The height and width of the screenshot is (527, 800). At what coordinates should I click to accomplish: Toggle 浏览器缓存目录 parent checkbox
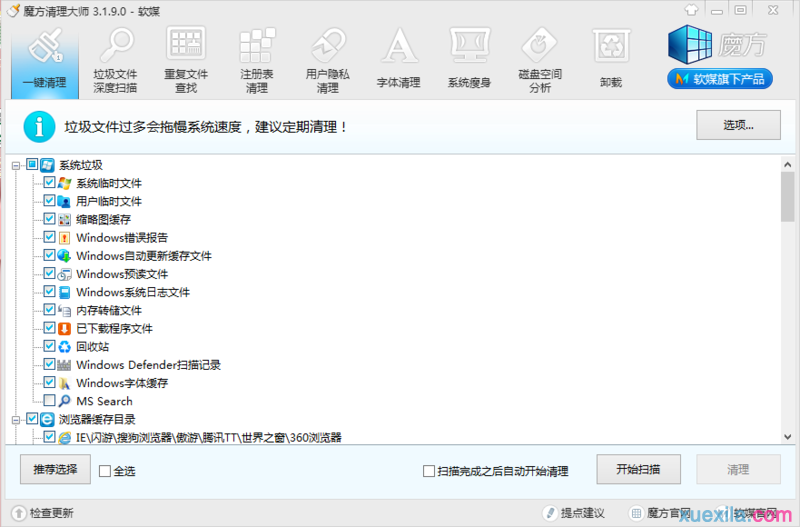[32, 419]
